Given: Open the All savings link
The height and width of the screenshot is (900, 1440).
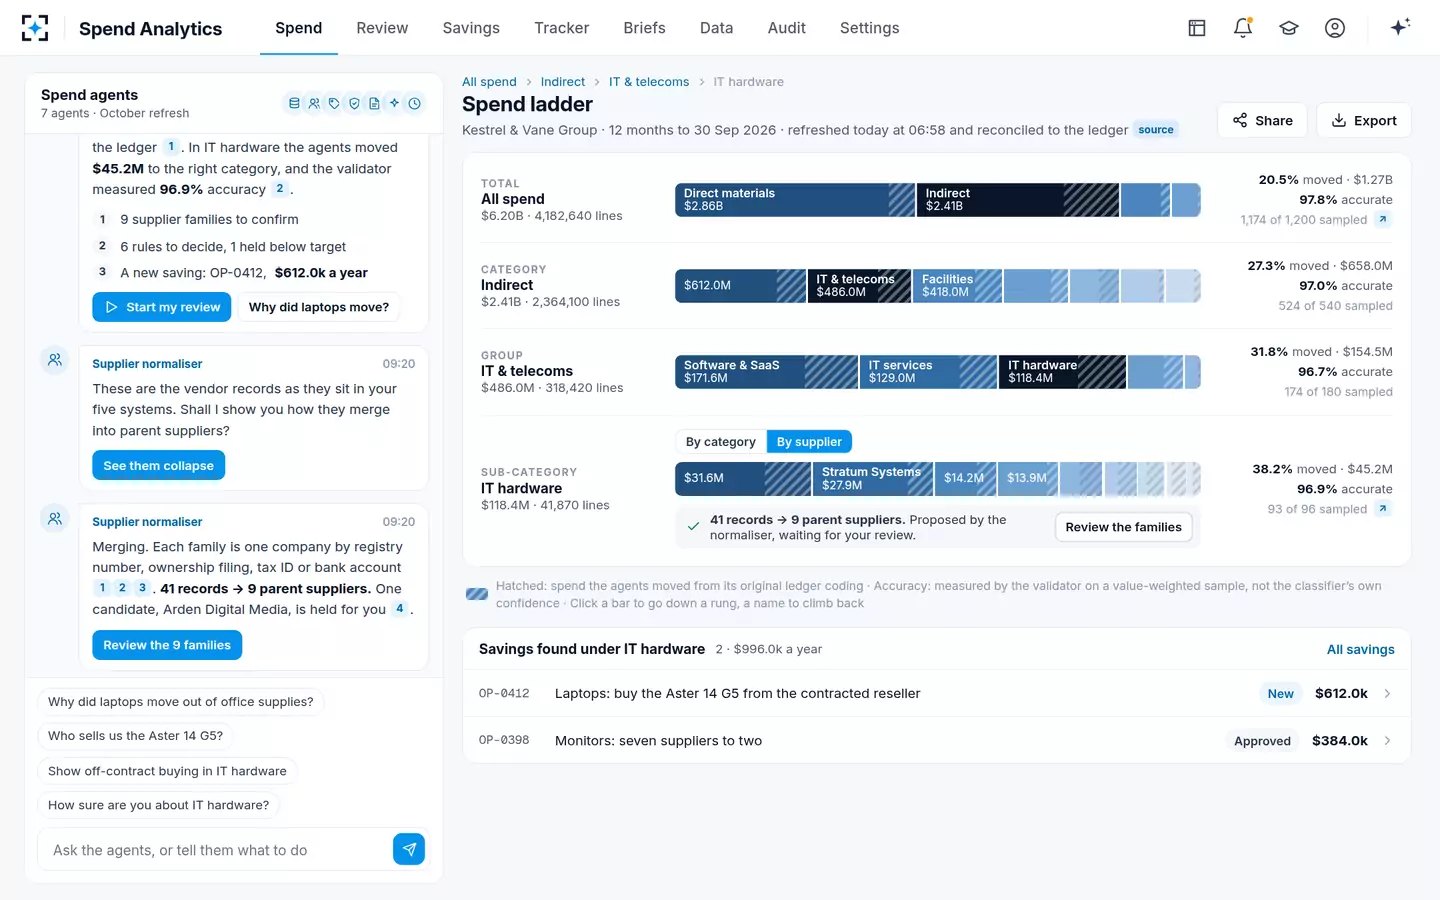Looking at the screenshot, I should tap(1360, 649).
